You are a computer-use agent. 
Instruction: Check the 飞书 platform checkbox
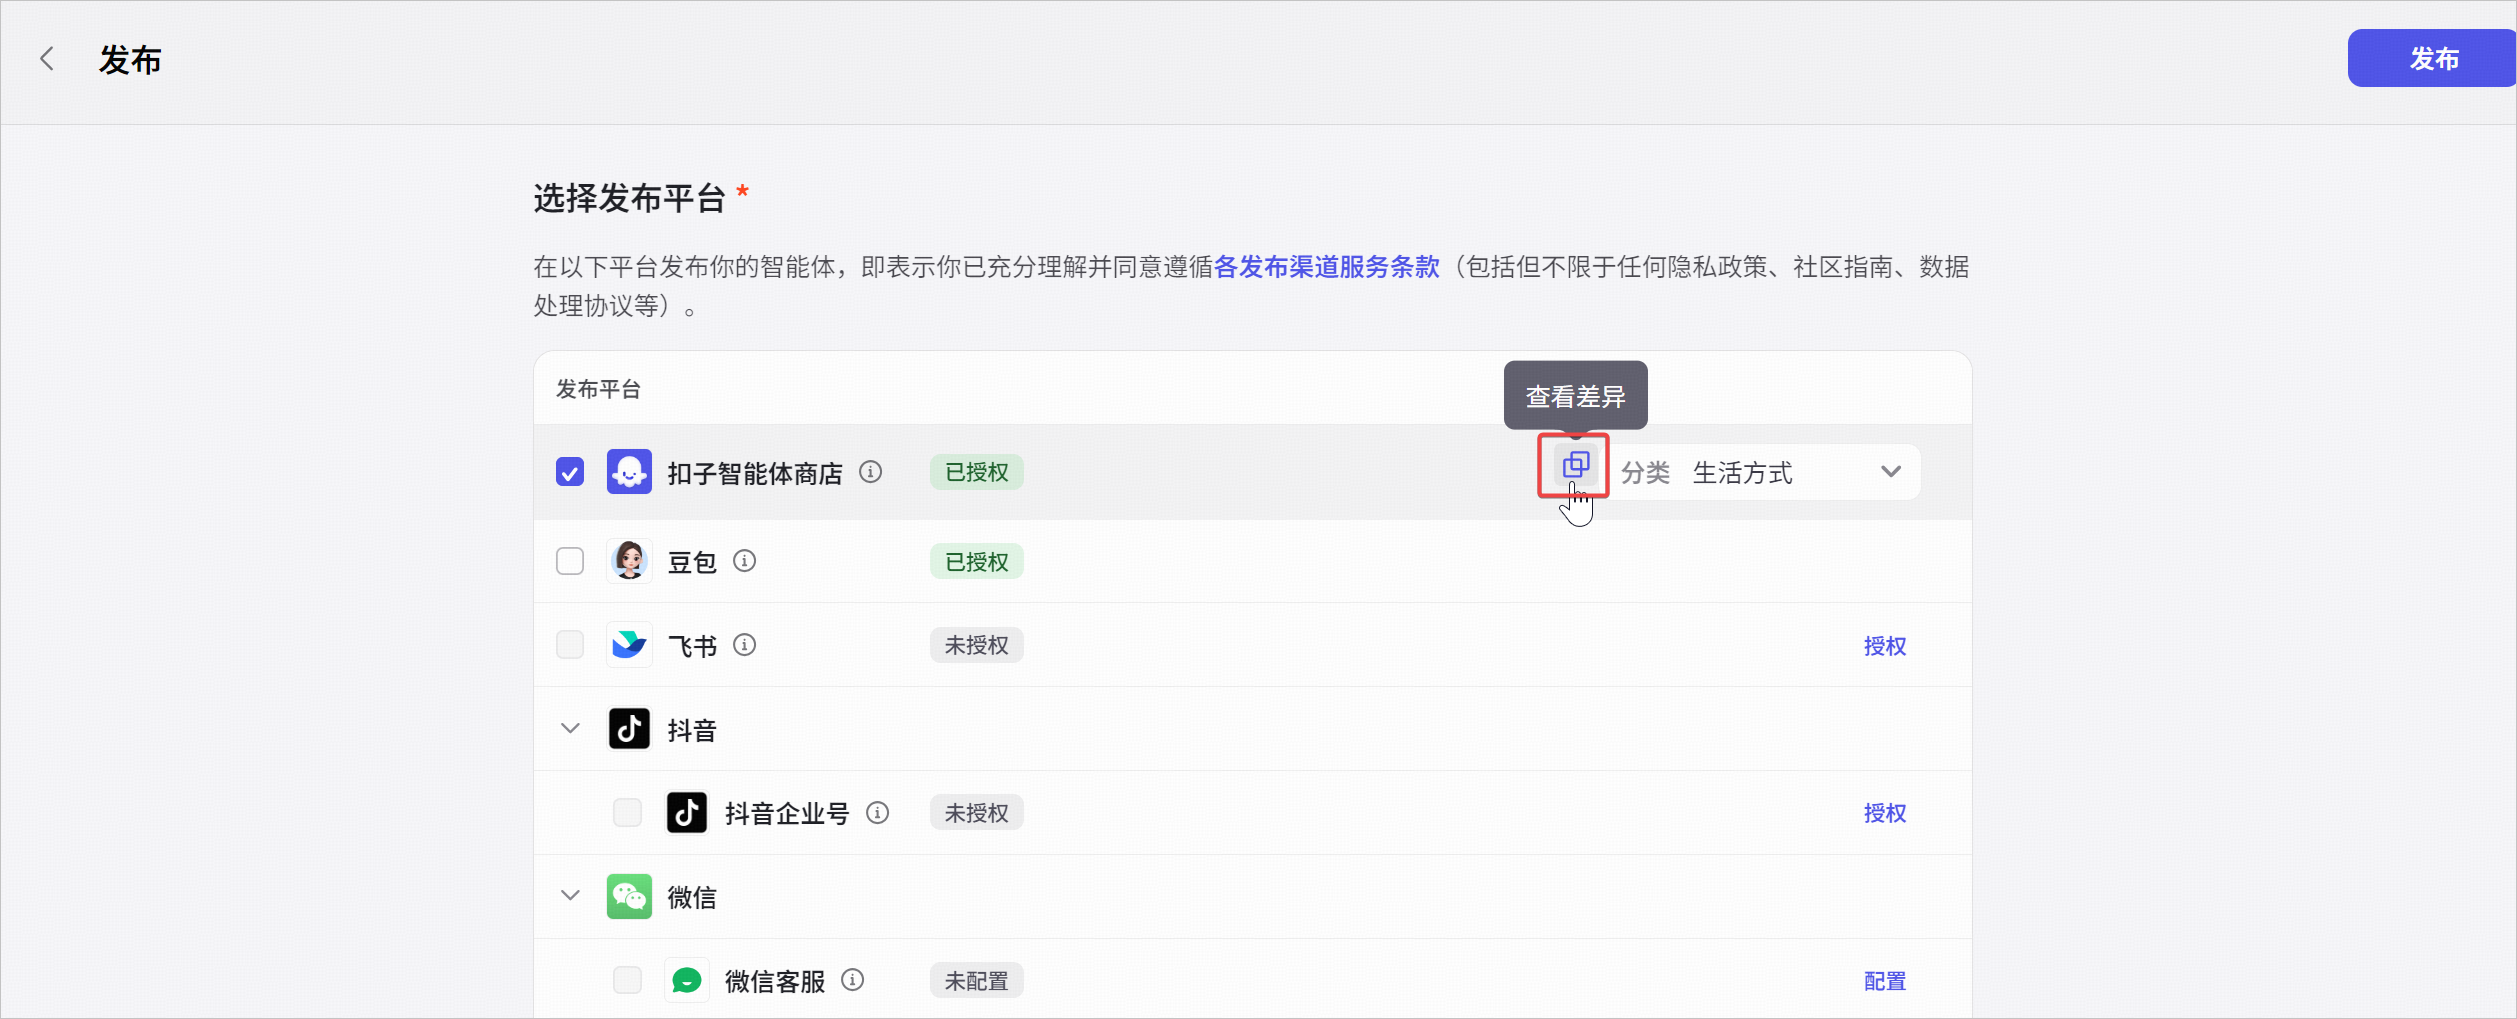(x=570, y=645)
